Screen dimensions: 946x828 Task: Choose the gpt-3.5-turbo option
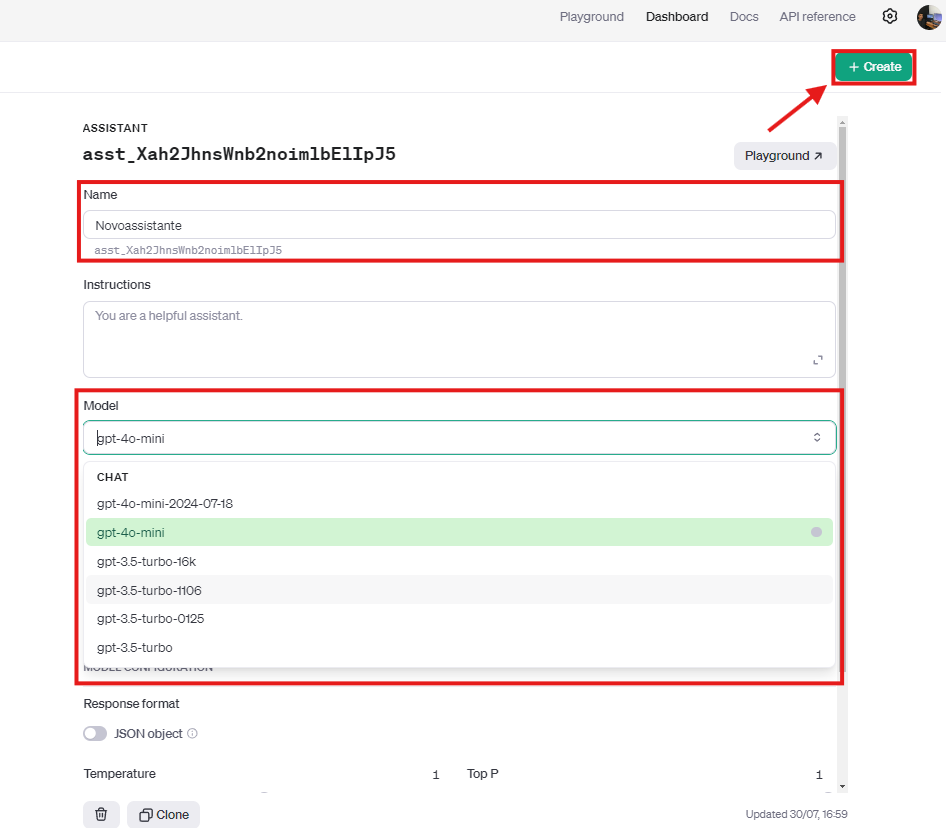(x=134, y=647)
